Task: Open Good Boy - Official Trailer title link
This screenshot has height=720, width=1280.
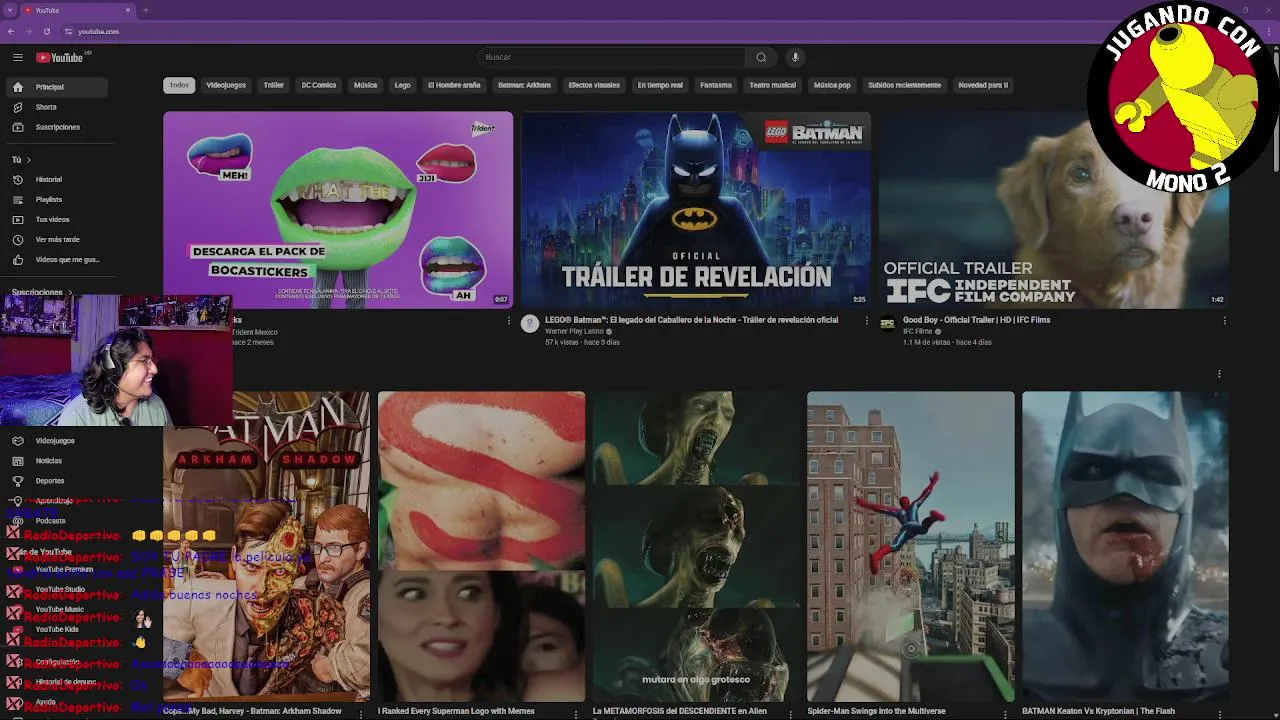Action: [x=977, y=320]
